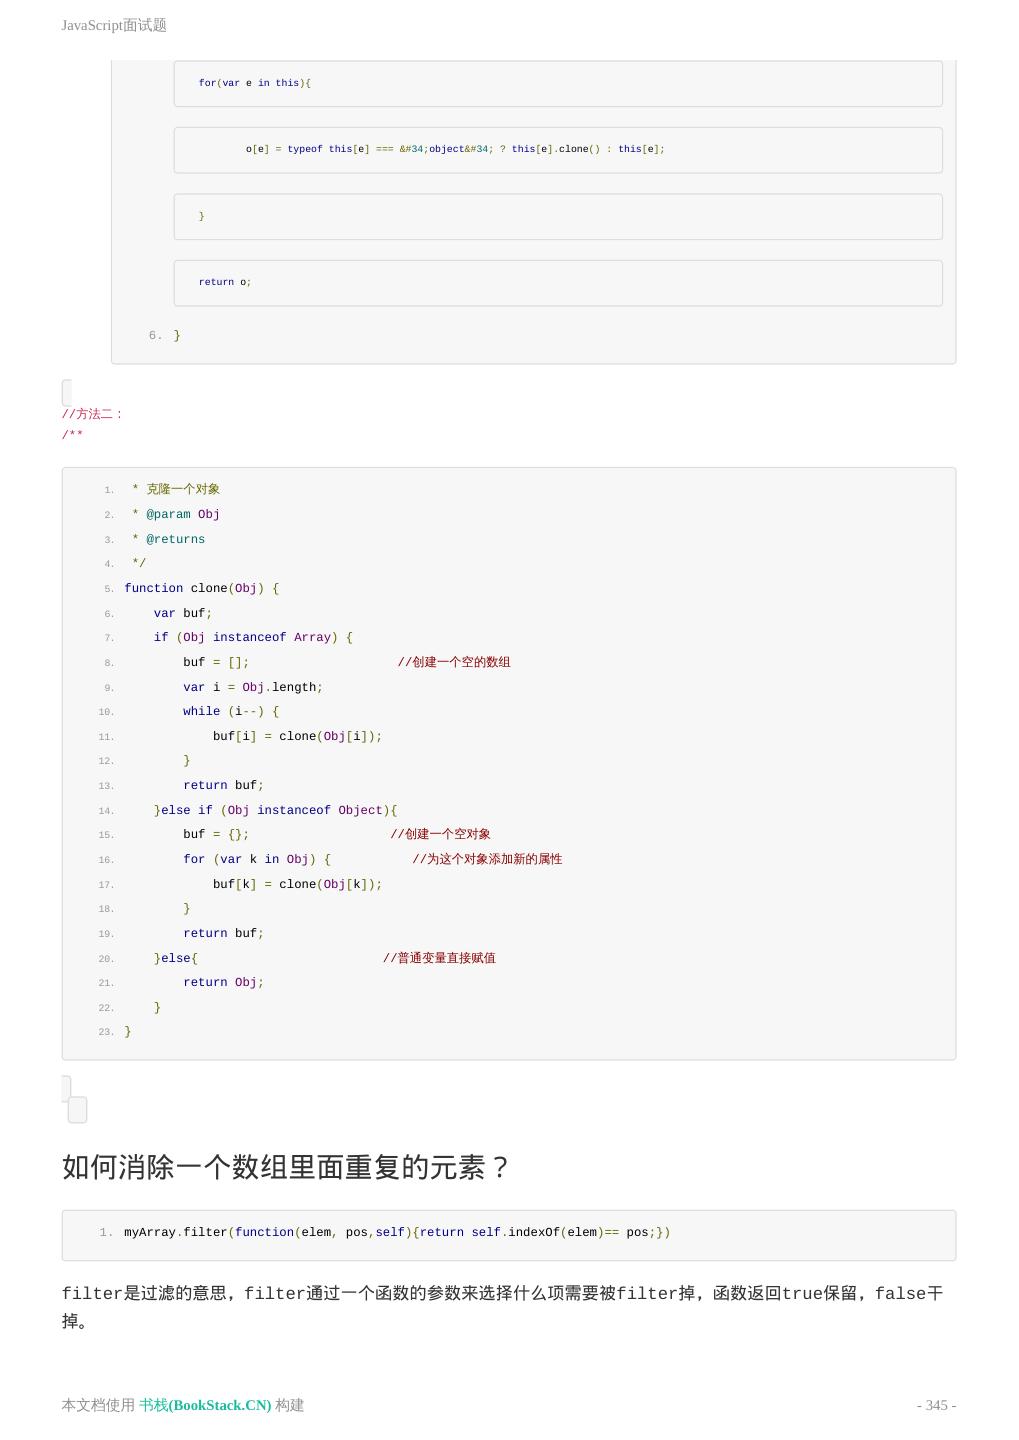Screen dimensions: 1019x1440
Task: Click the heading 如何消除一个数组里面重复的元素？
Action: pos(287,1167)
